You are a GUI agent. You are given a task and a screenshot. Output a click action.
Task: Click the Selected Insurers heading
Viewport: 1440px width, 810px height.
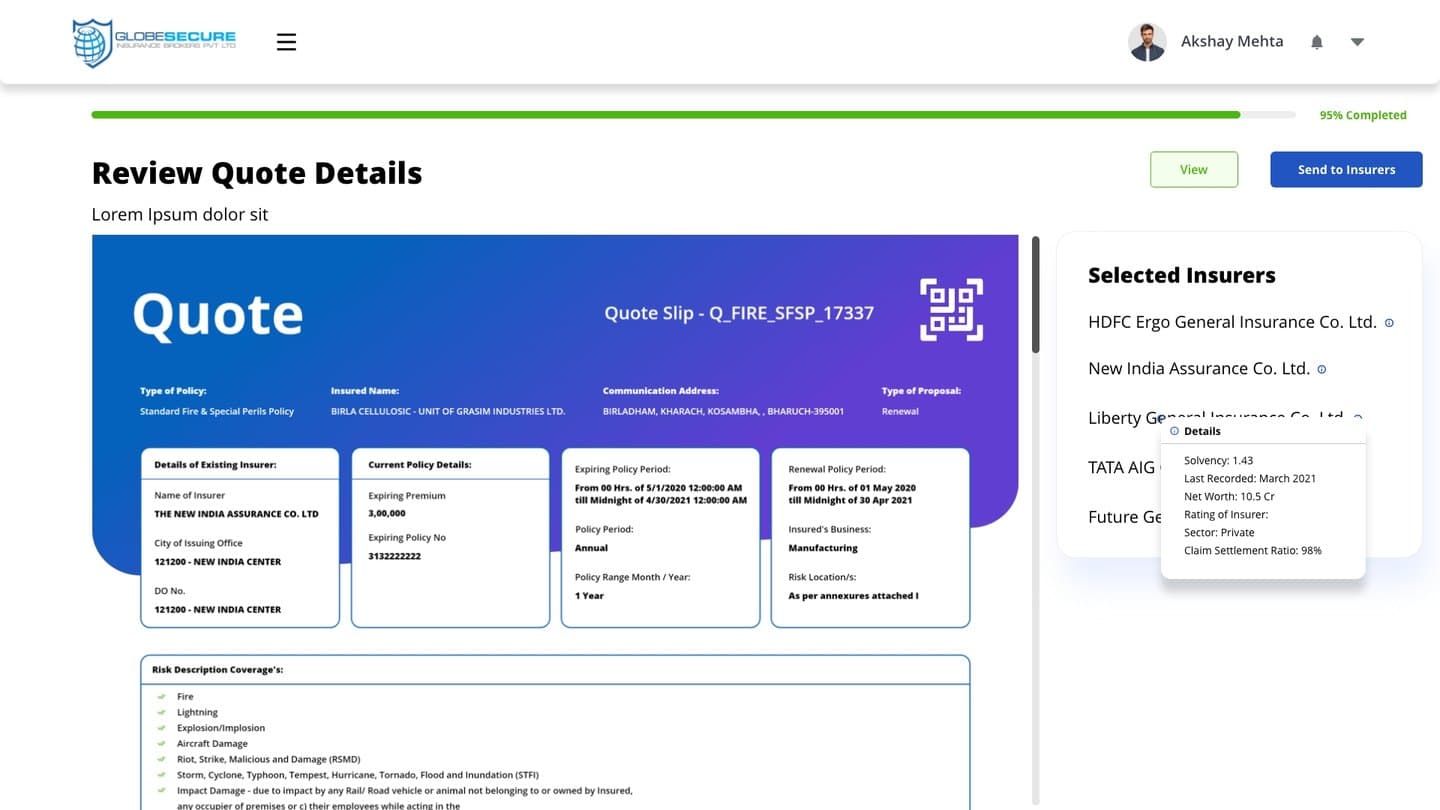point(1182,275)
